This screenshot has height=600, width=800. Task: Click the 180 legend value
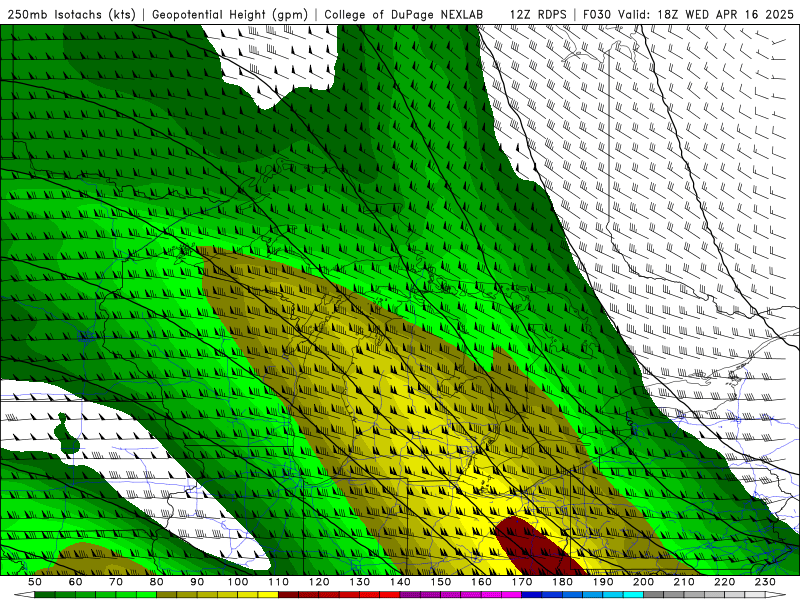tap(562, 582)
